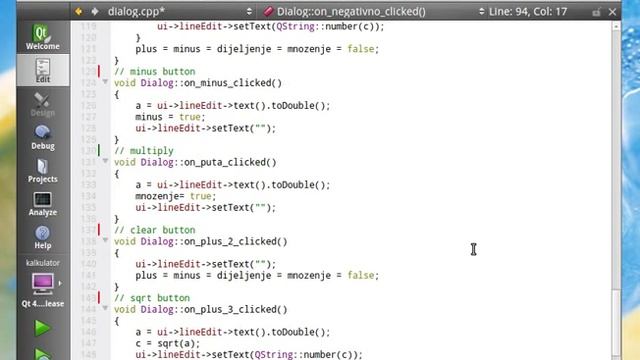
Task: Go back in navigation history
Action: coord(79,11)
